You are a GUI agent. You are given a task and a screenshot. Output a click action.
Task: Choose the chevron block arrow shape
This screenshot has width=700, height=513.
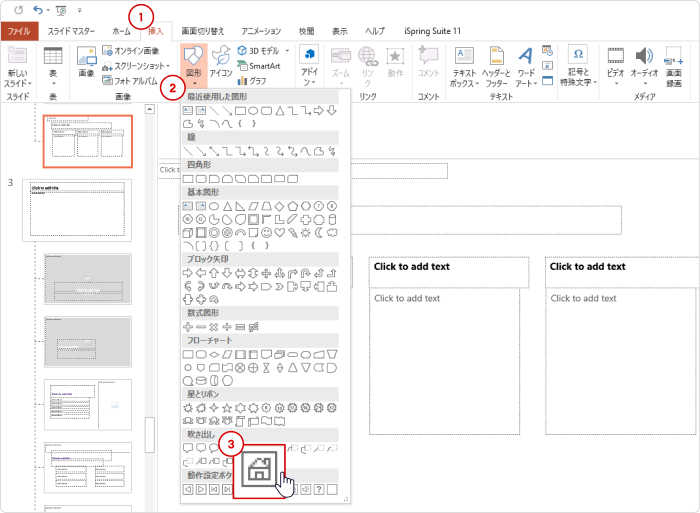(279, 286)
